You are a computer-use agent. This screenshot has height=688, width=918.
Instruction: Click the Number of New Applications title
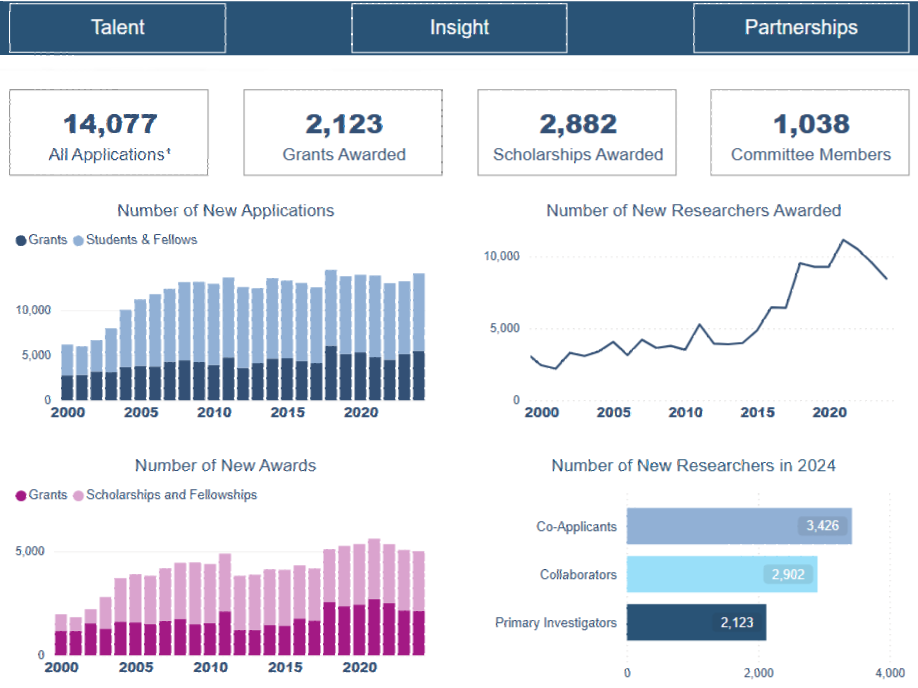point(225,211)
